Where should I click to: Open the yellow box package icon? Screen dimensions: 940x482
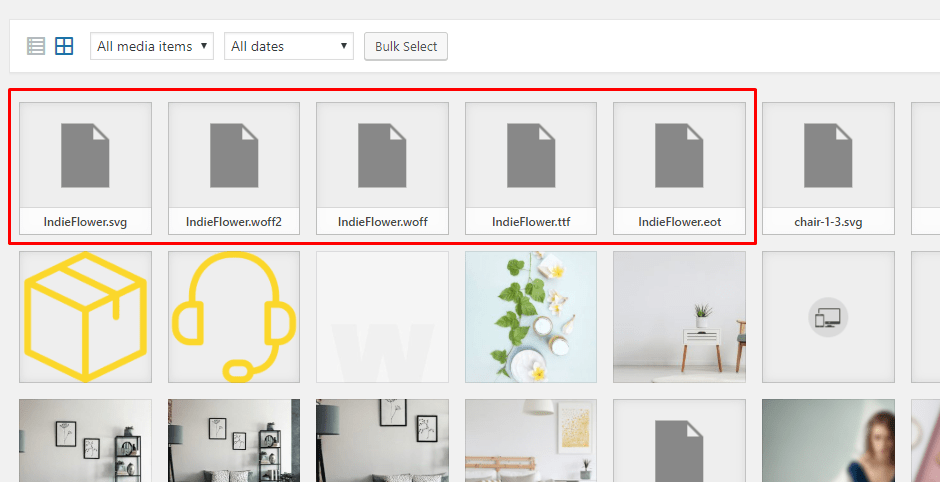pos(85,317)
